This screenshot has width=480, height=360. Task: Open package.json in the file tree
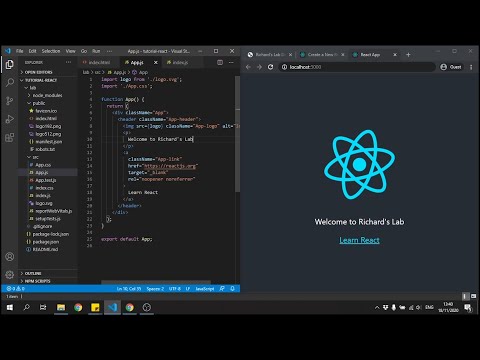pyautogui.click(x=45, y=242)
